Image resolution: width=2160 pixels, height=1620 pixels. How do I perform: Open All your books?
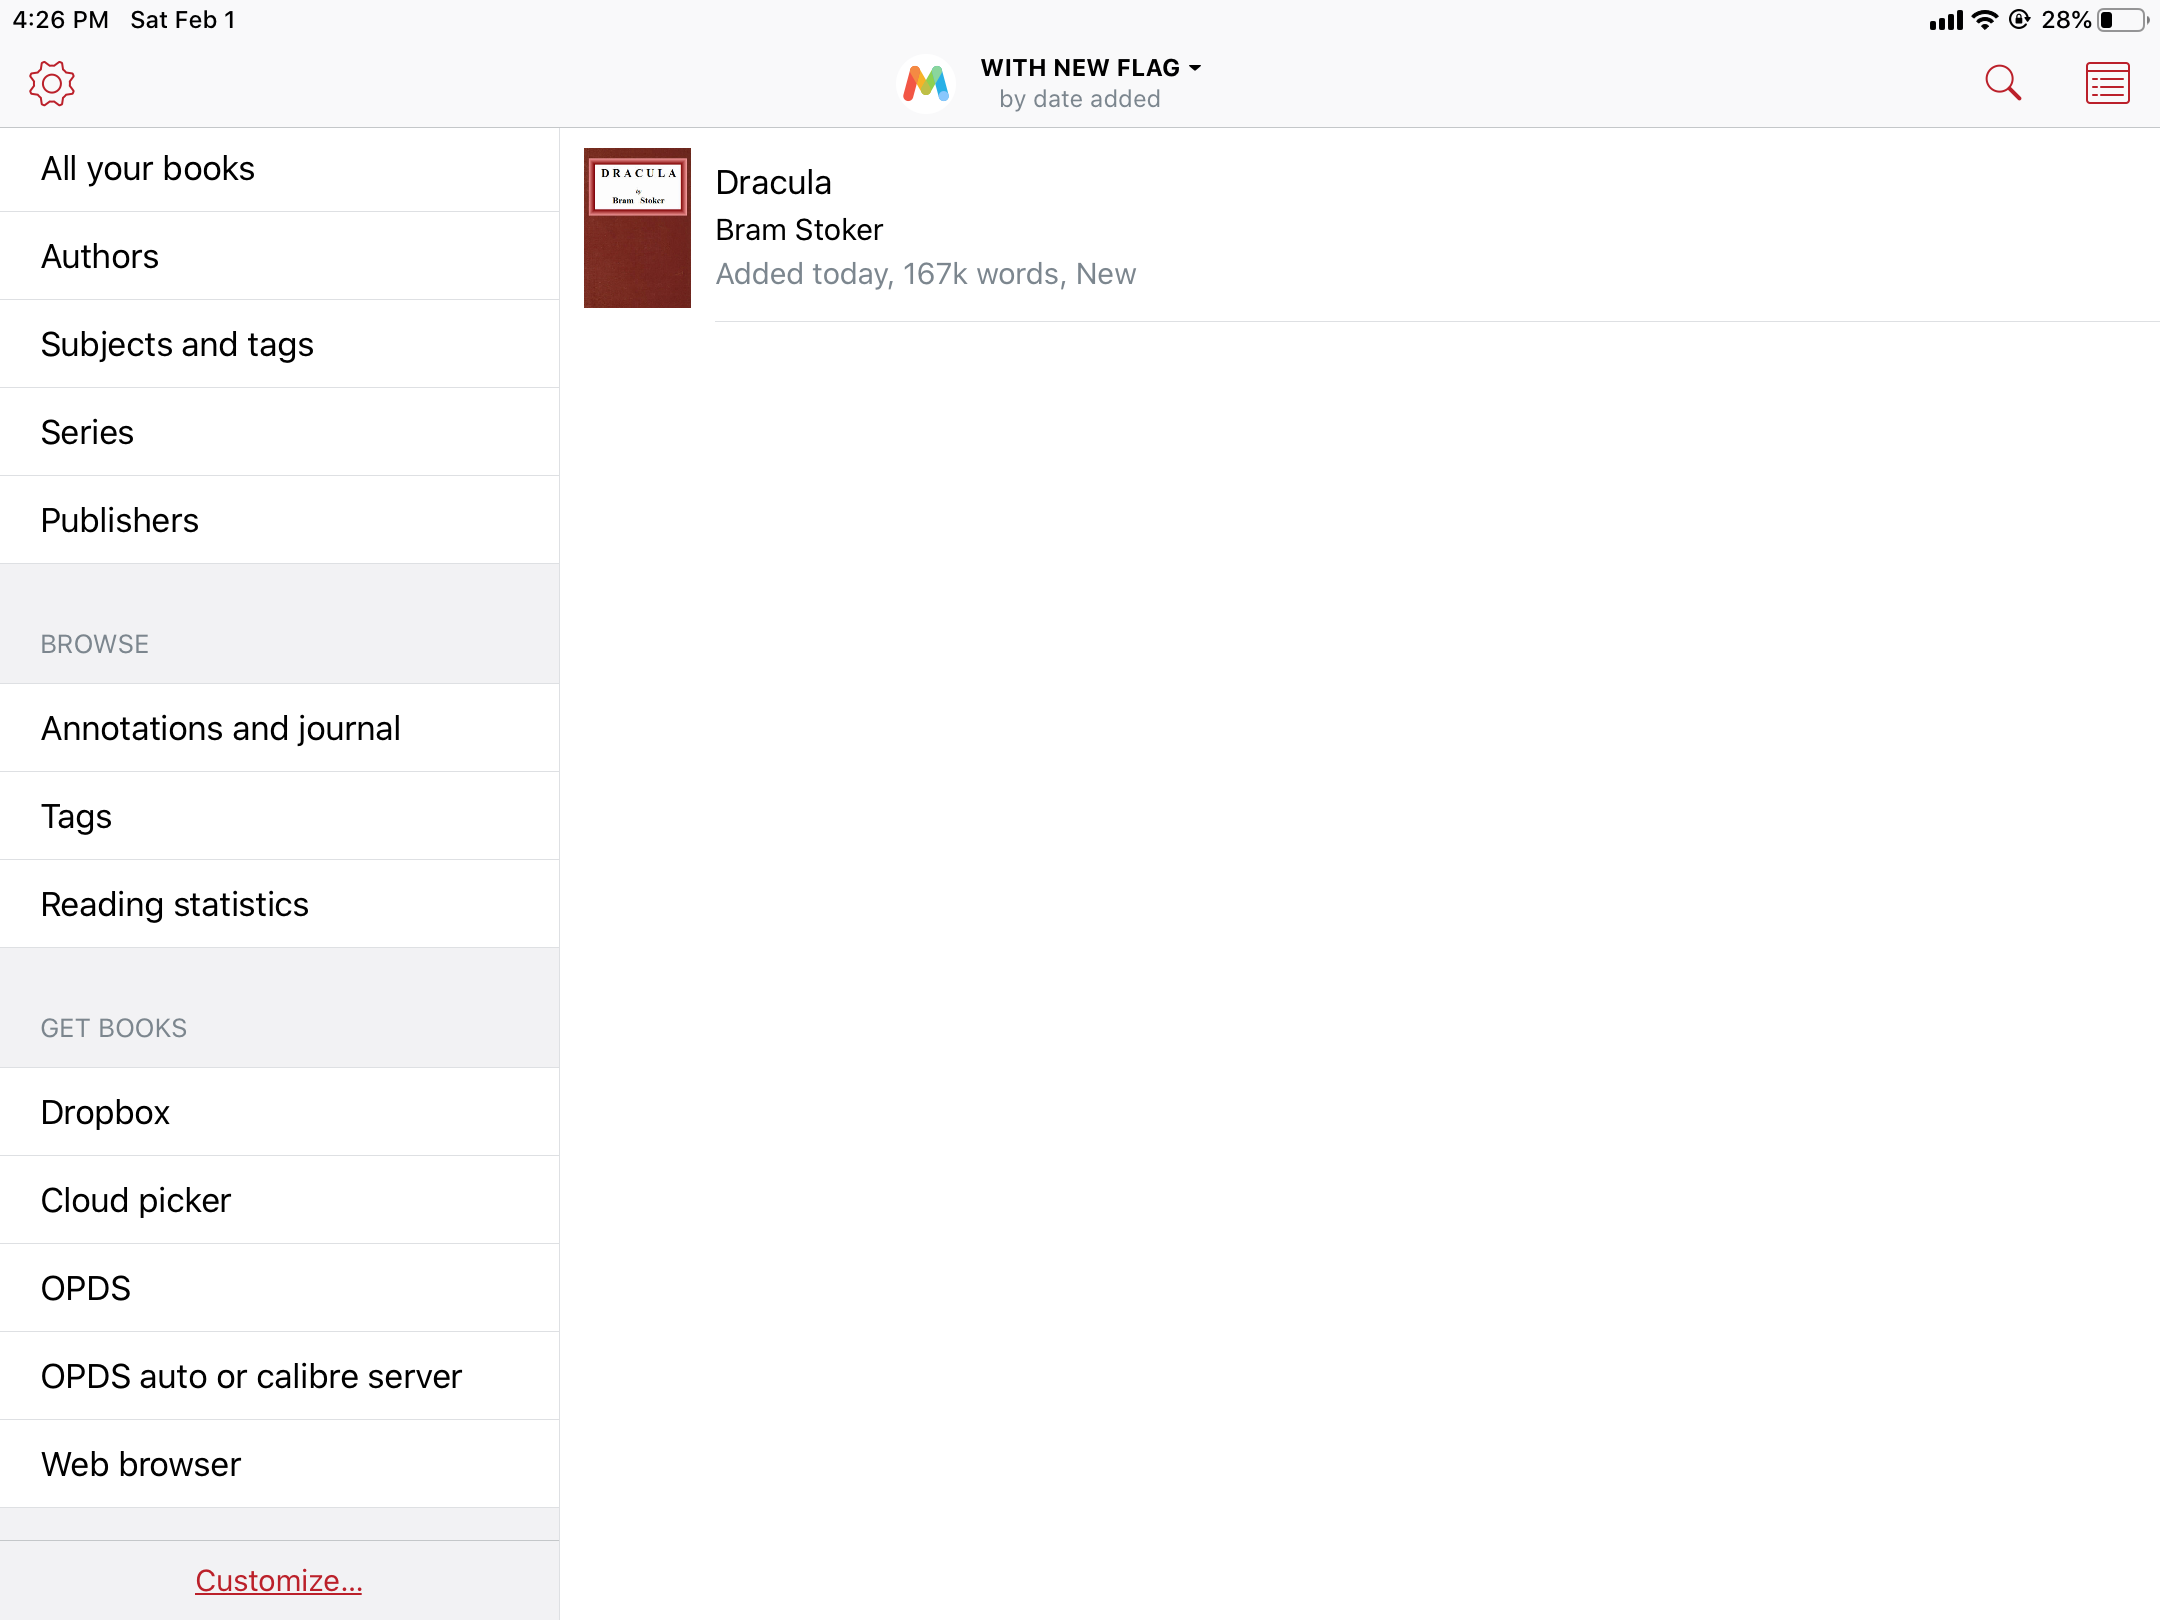click(x=148, y=168)
